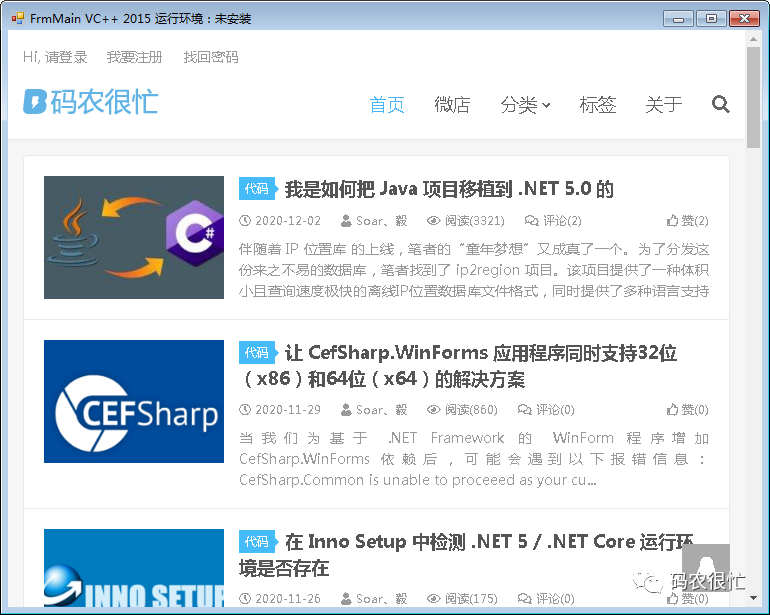This screenshot has width=770, height=615.
Task: Open comments 评论(2) on the Java article
Action: tap(553, 221)
